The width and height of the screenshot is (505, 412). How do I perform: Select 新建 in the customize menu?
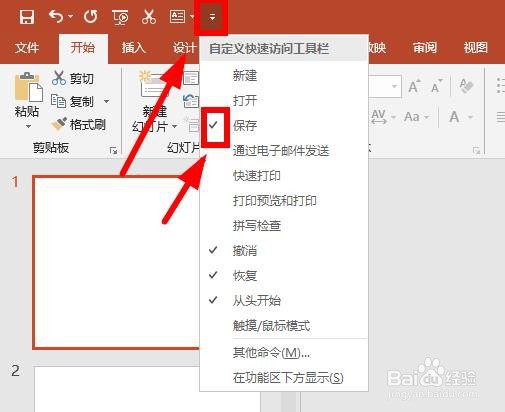coord(284,75)
